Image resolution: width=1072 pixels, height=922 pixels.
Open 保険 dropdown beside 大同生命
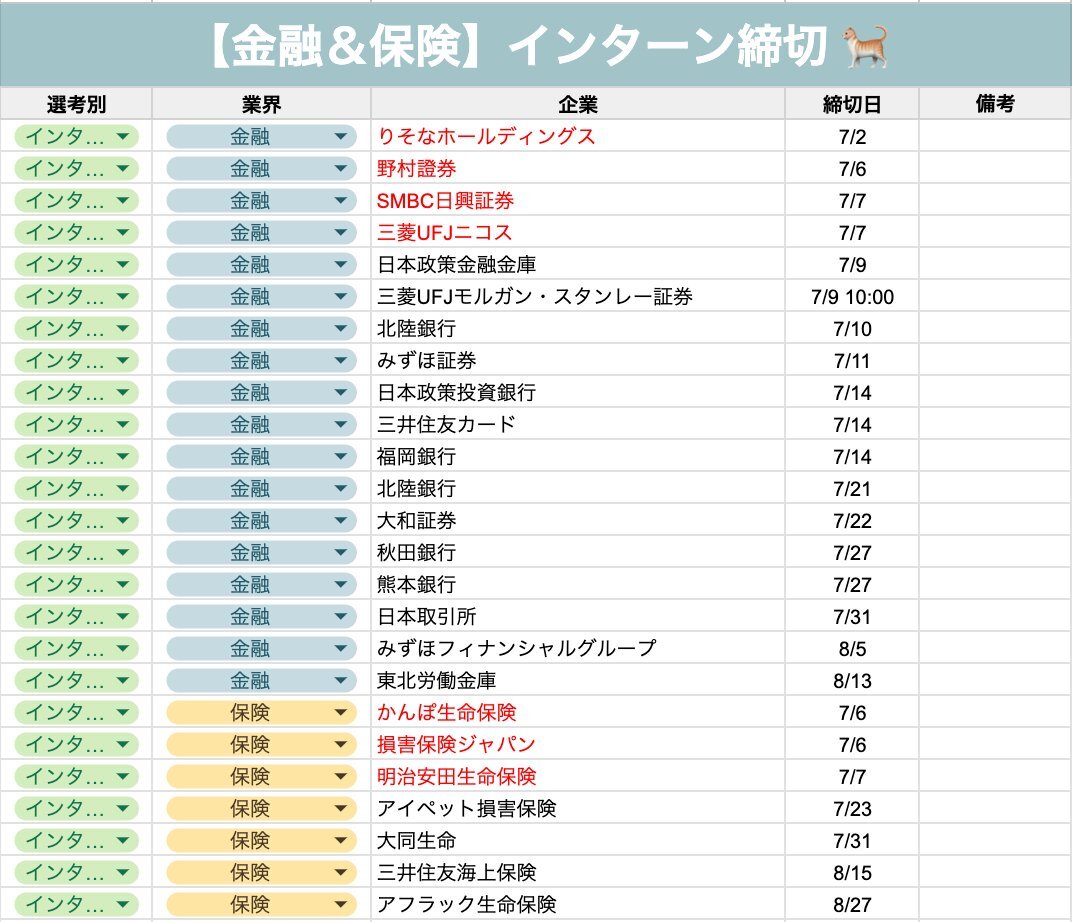point(261,840)
